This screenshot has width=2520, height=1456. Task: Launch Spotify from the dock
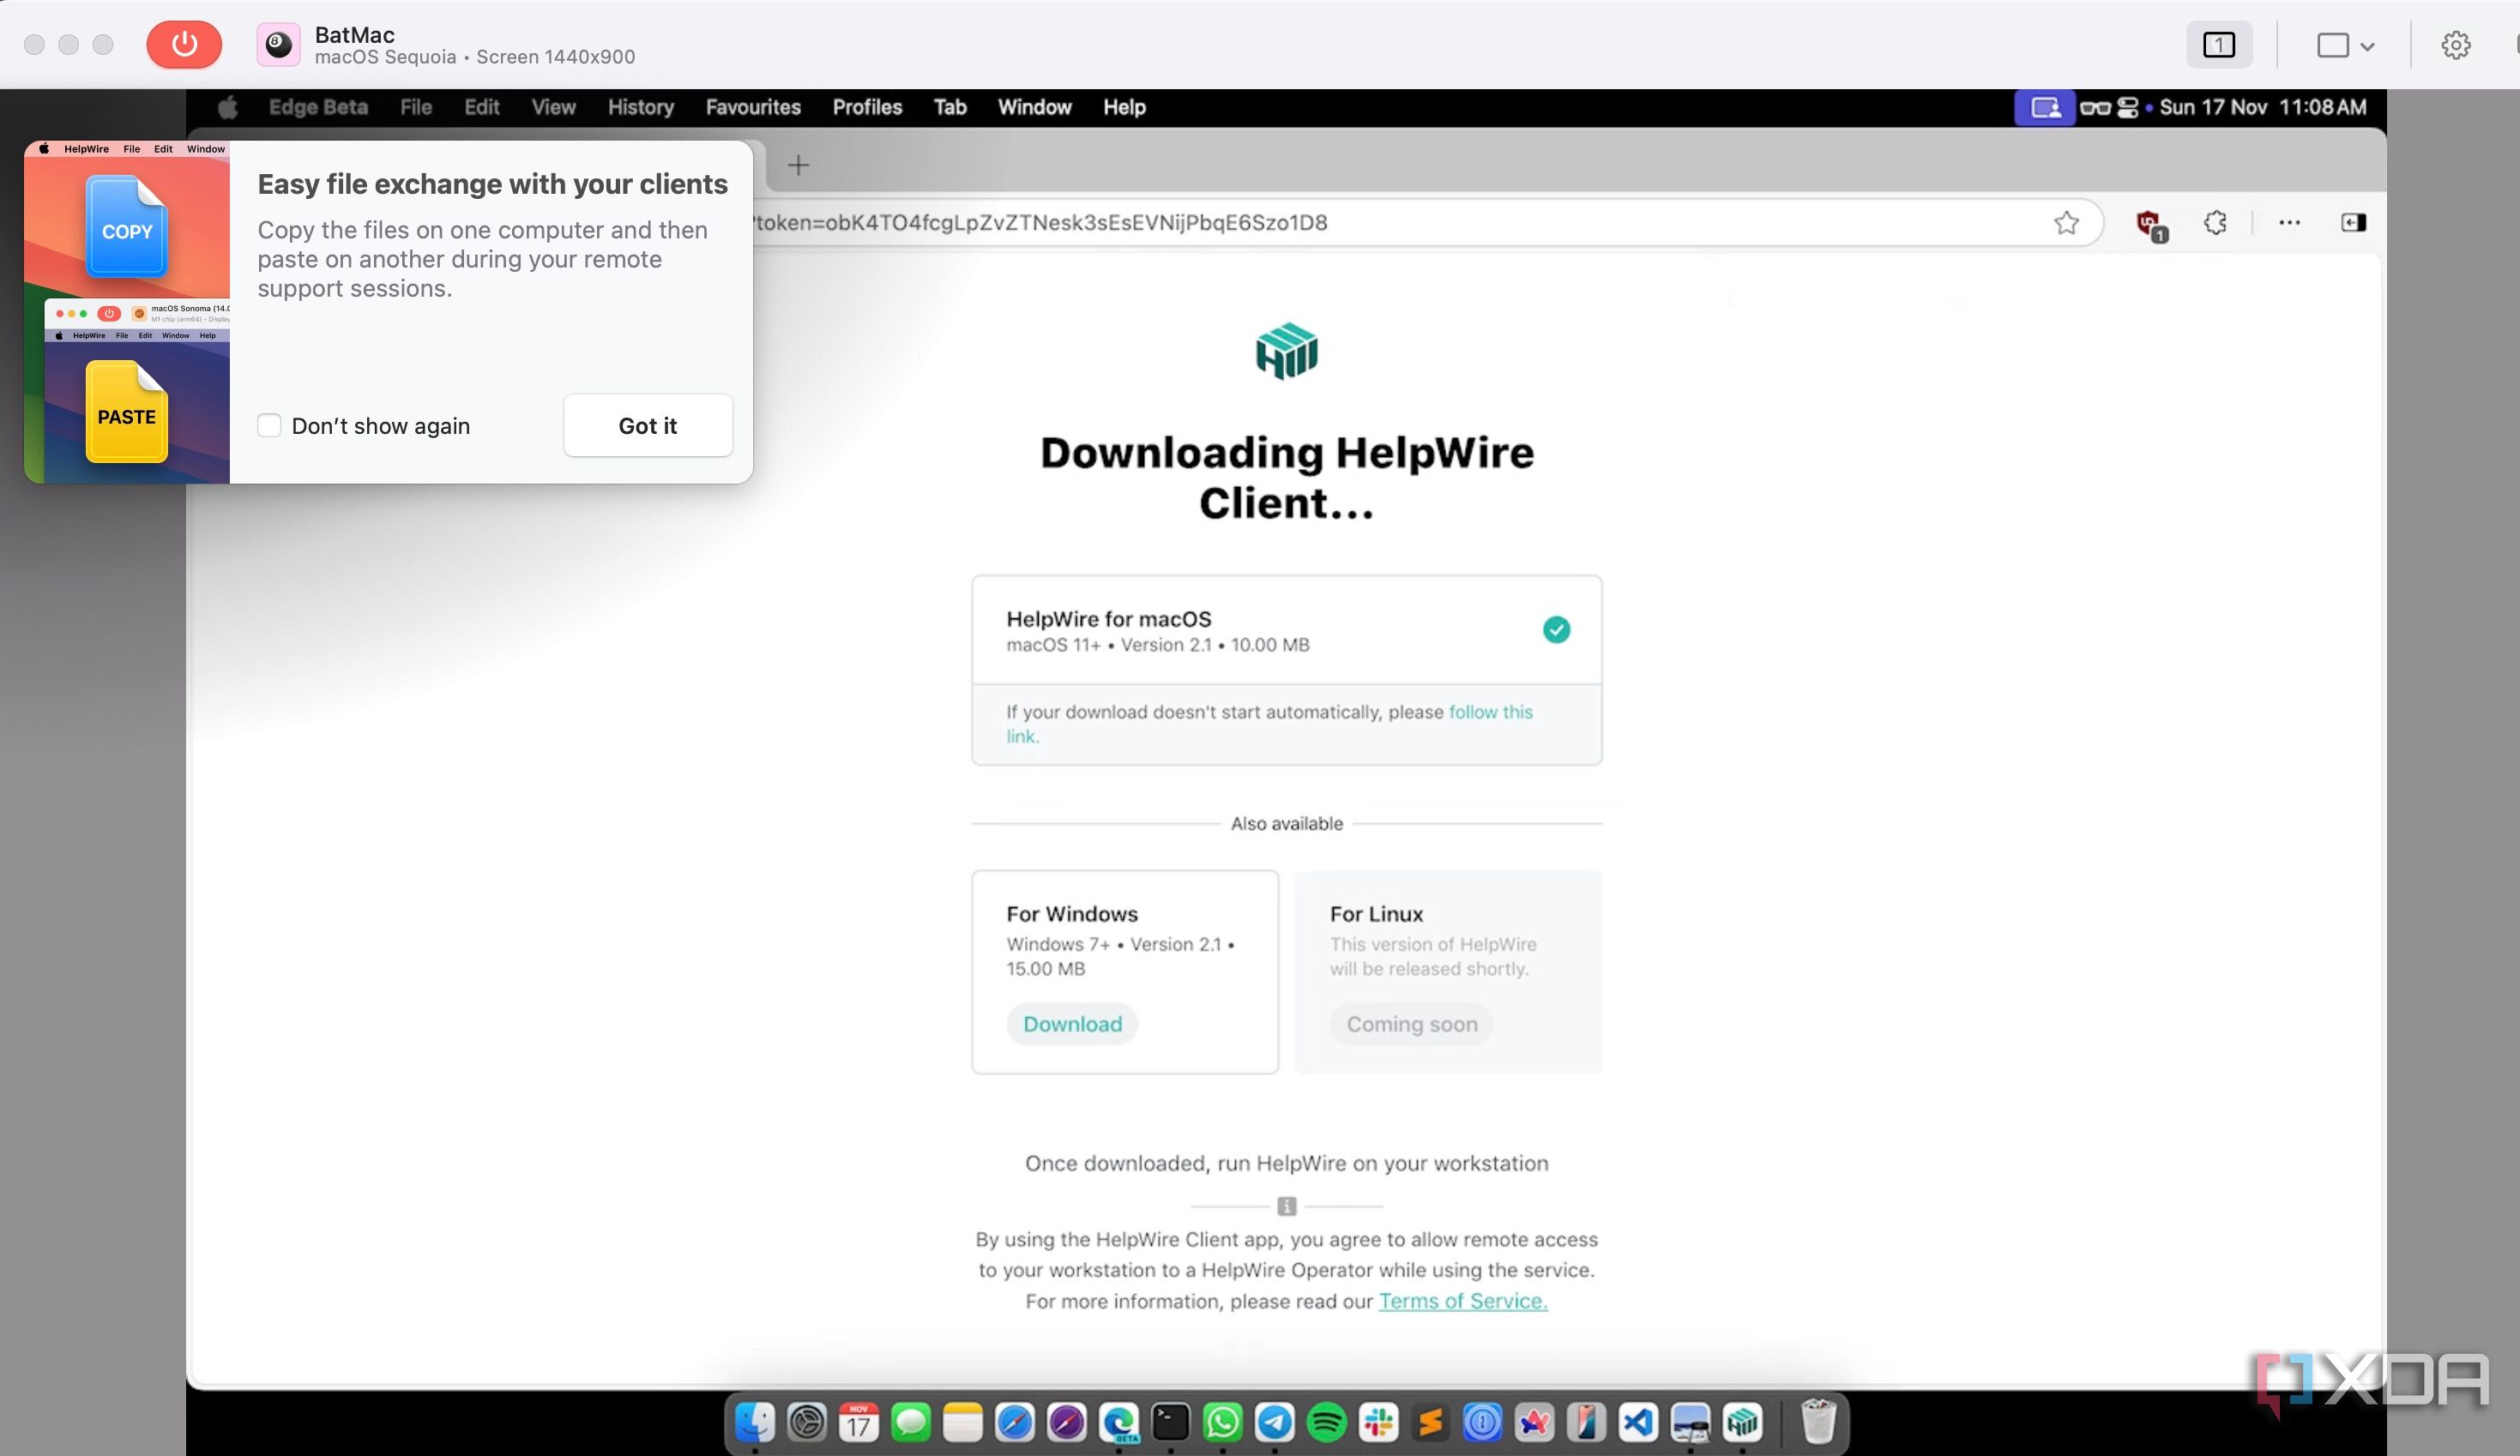[x=1326, y=1421]
